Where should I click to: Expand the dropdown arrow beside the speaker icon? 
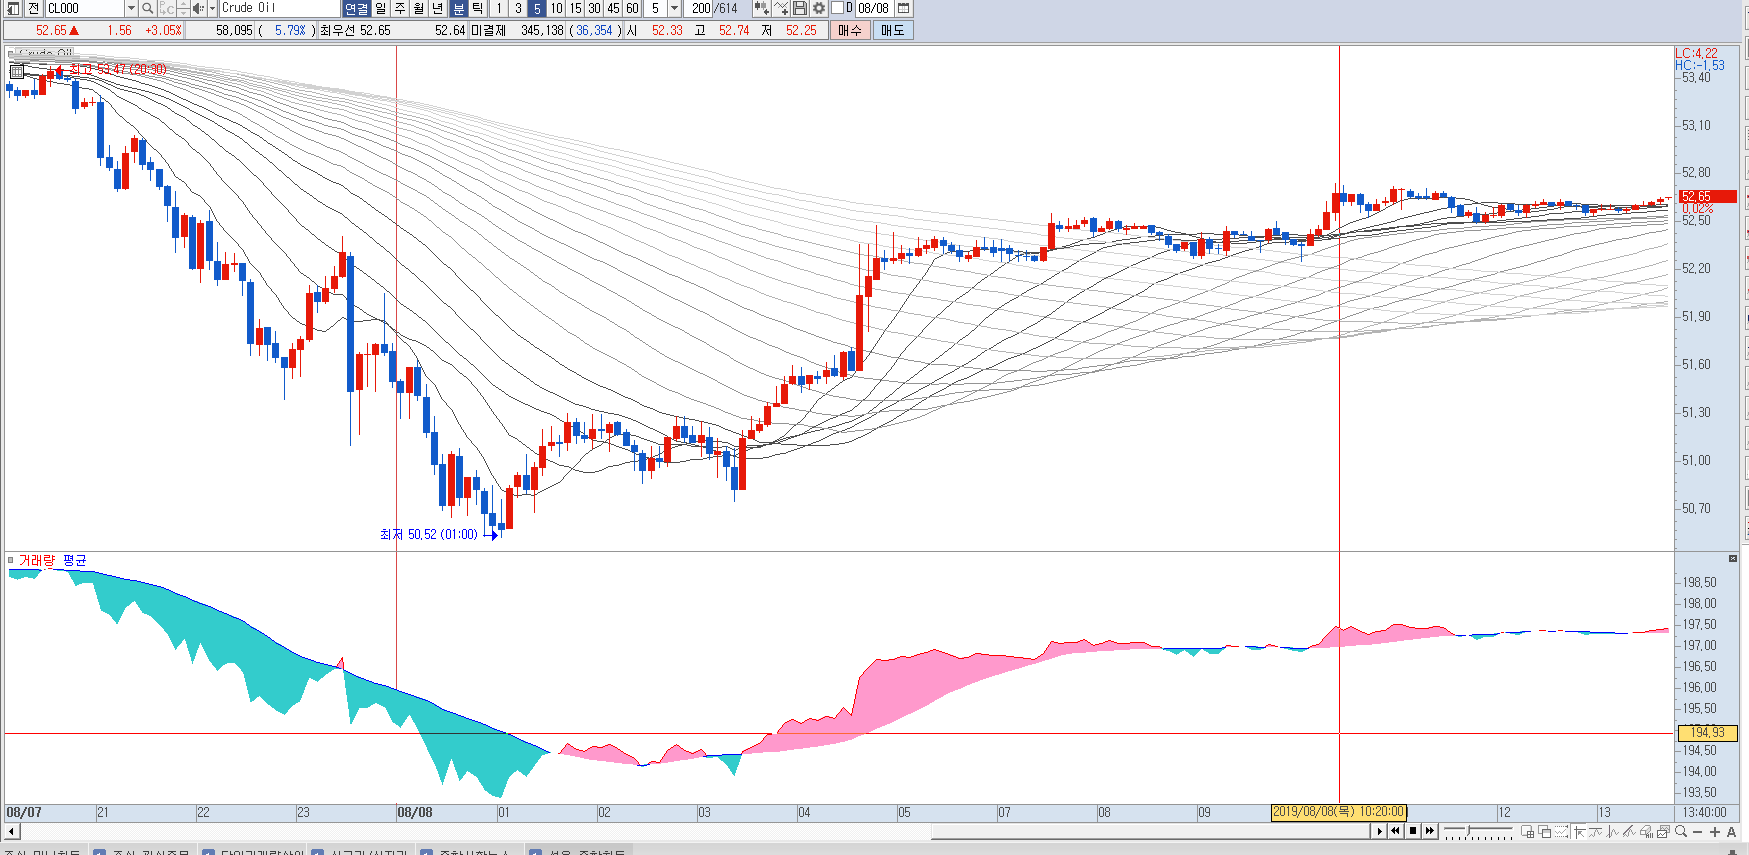[x=212, y=8]
